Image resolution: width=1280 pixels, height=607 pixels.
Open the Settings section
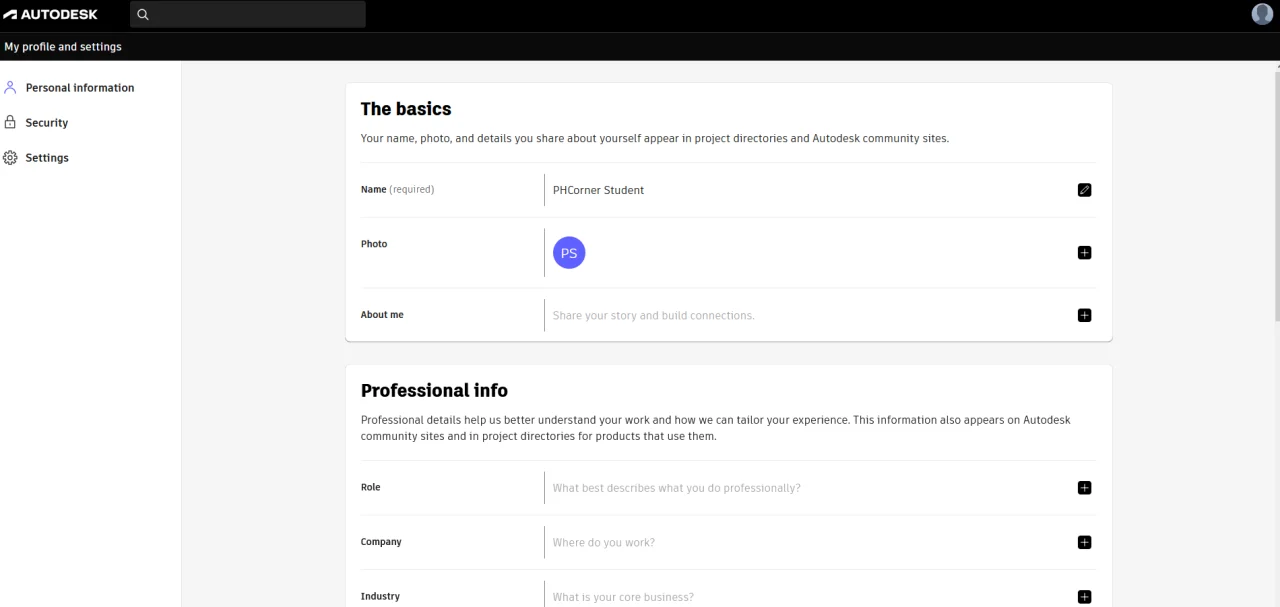(x=47, y=158)
